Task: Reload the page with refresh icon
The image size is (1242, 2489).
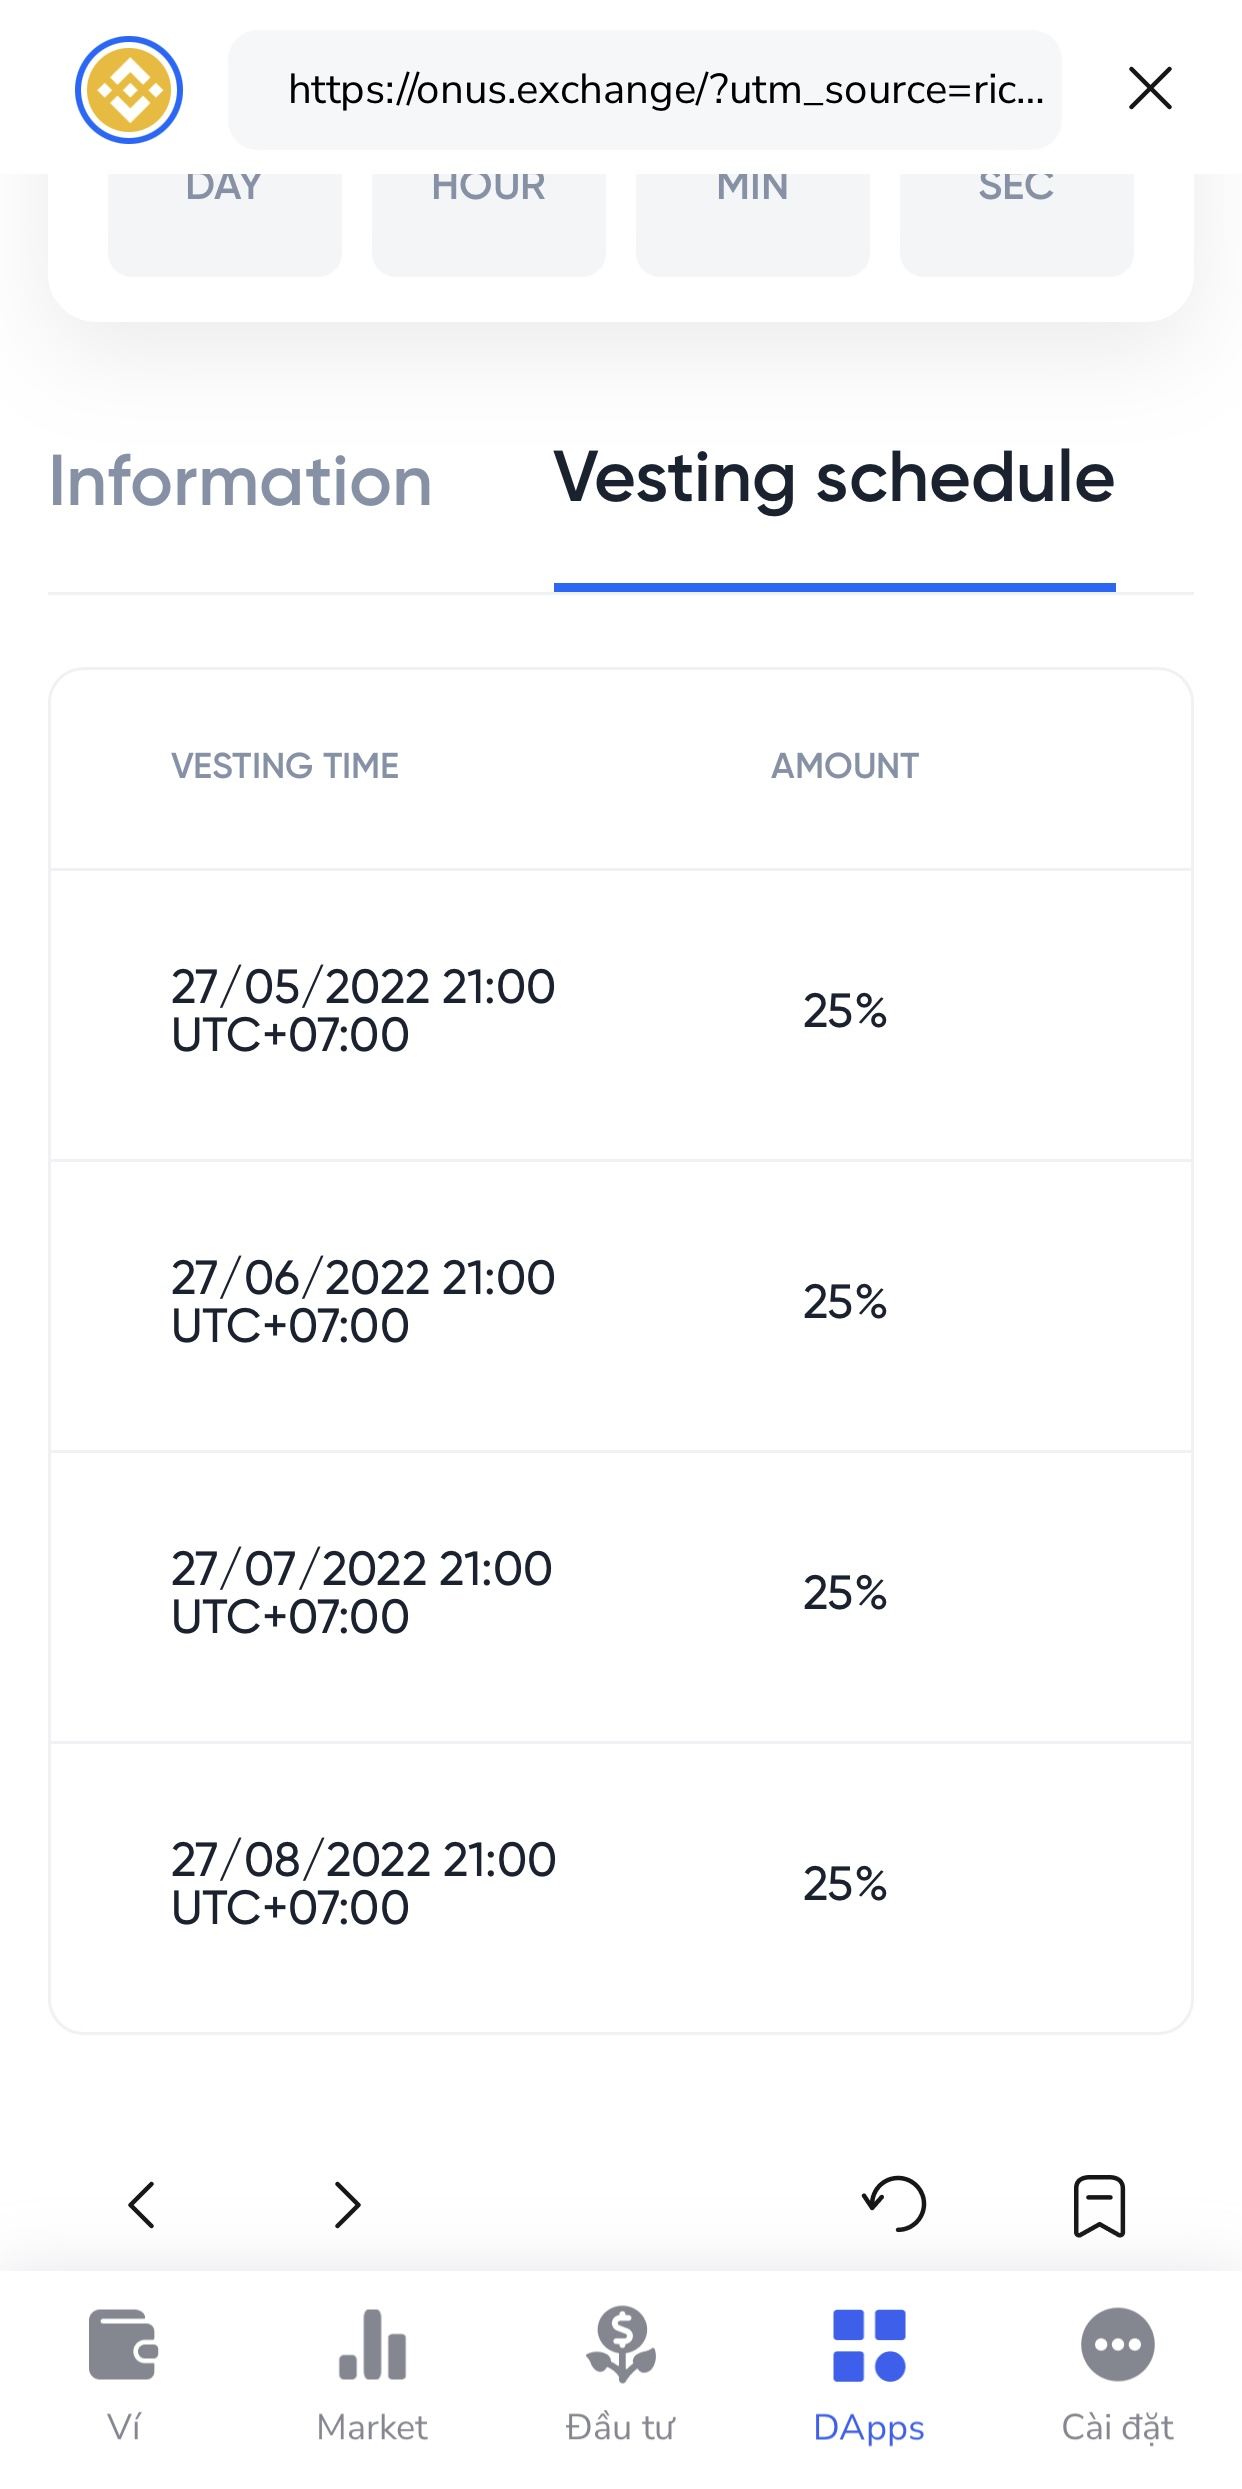Action: pos(895,2204)
